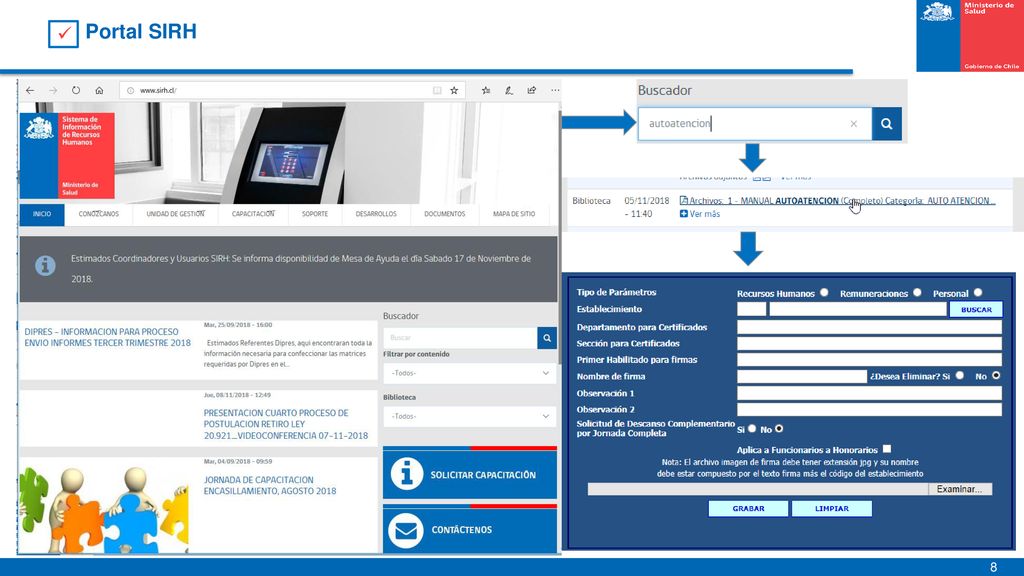Go to browser home icon
This screenshot has width=1024, height=576.
point(99,90)
